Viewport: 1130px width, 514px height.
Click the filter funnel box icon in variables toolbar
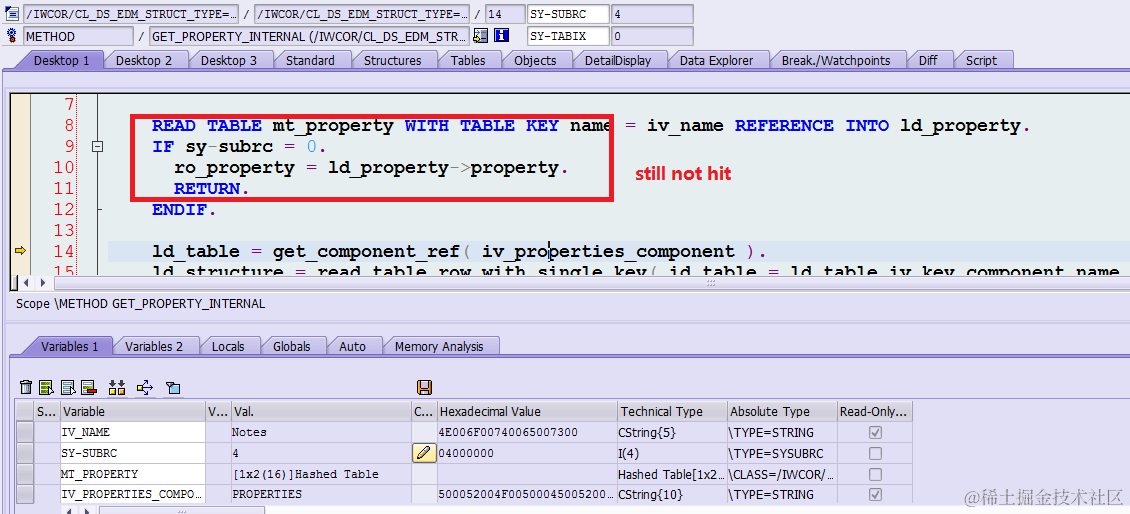[x=173, y=388]
